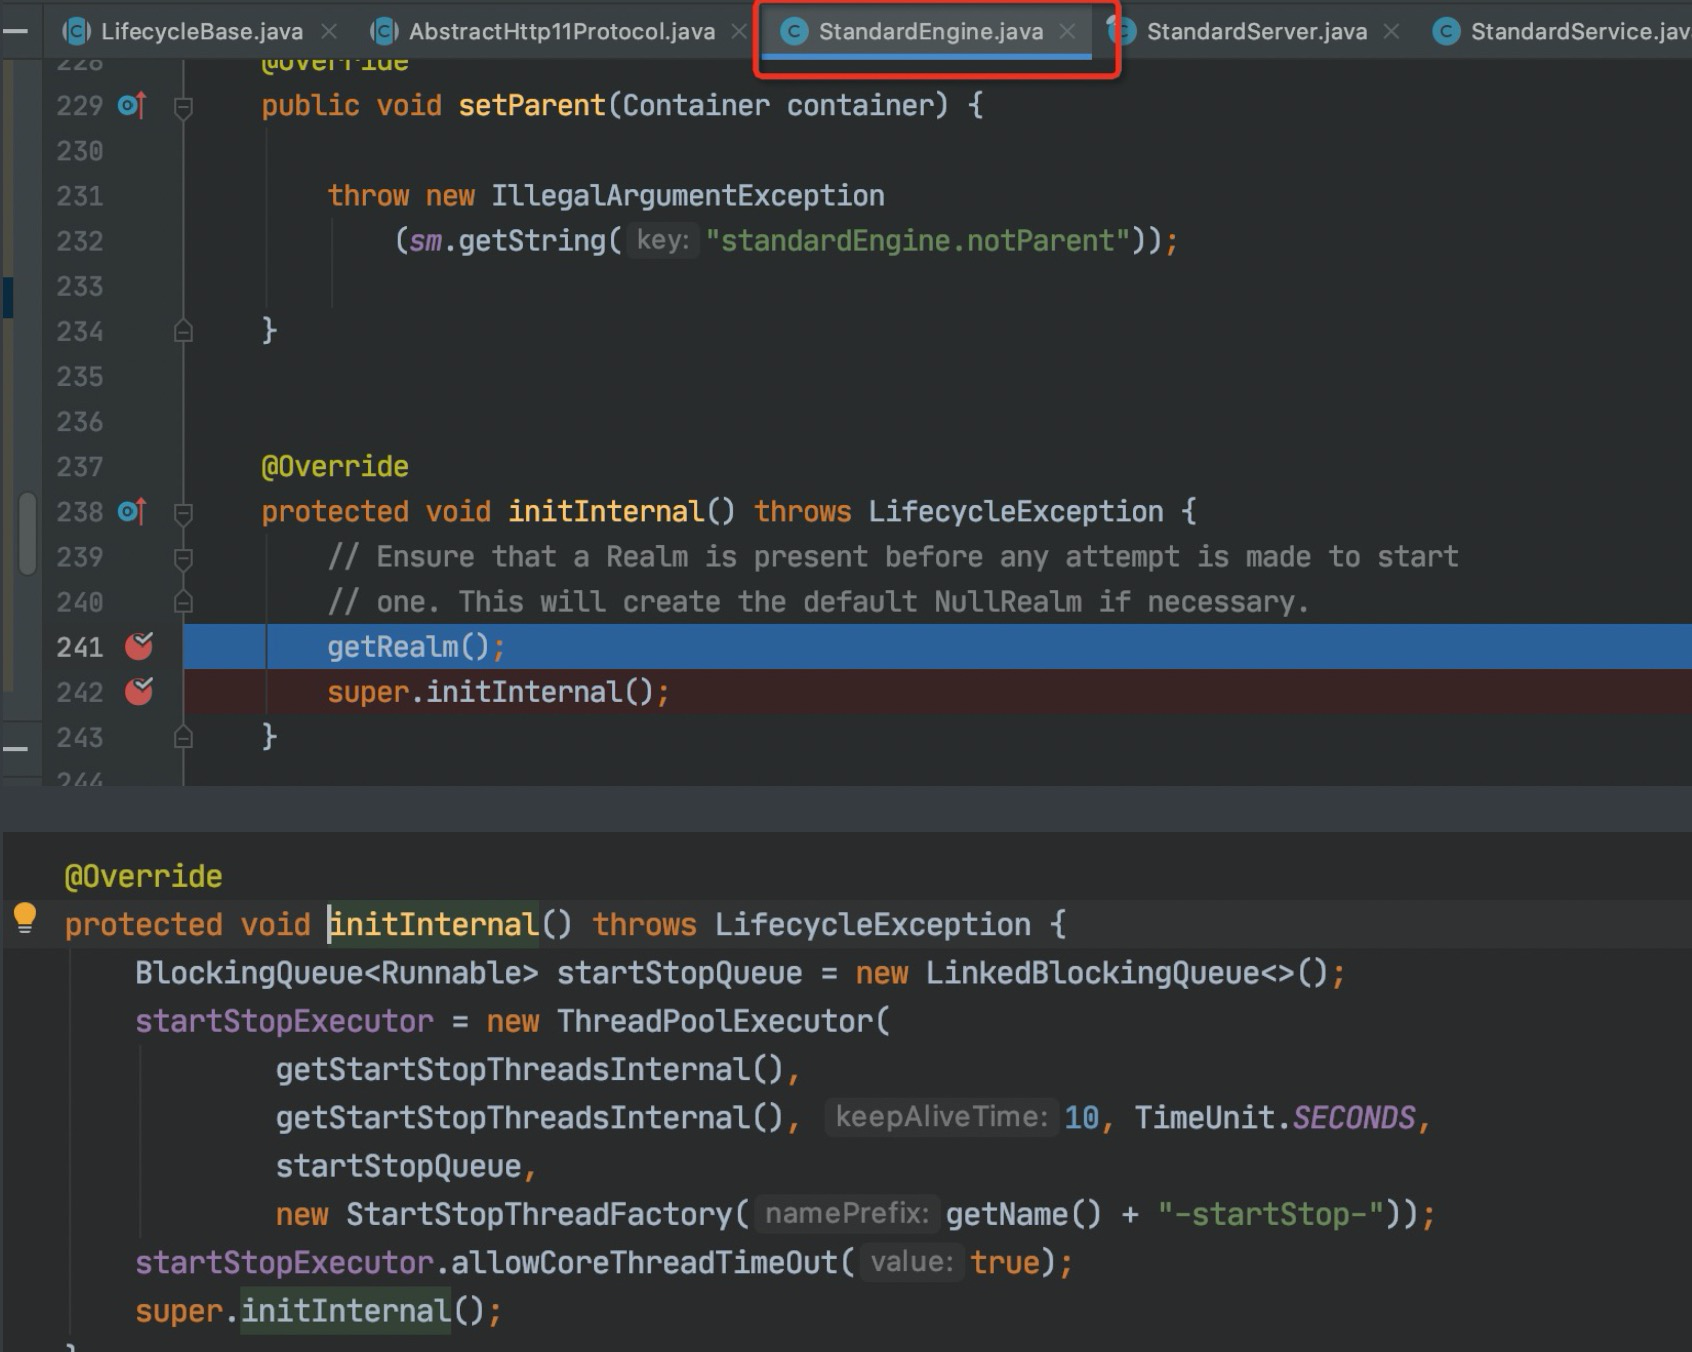Image resolution: width=1692 pixels, height=1352 pixels.
Task: Click the keepAliveTime parameter hint
Action: coord(941,1117)
